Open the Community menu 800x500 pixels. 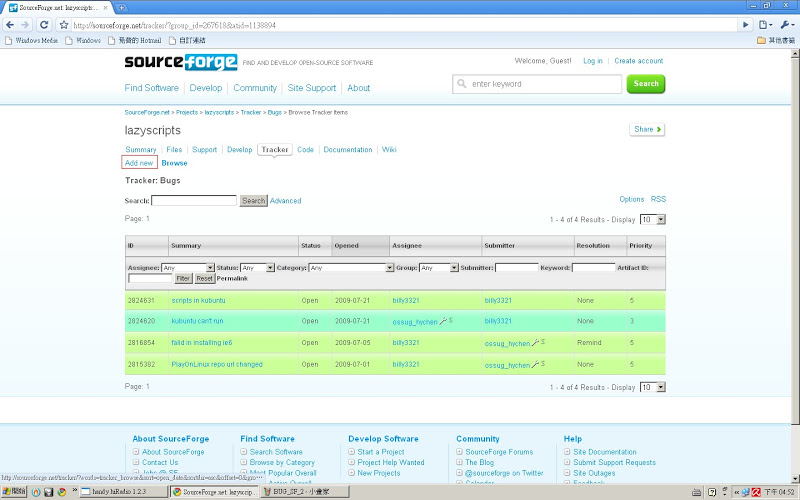(255, 88)
